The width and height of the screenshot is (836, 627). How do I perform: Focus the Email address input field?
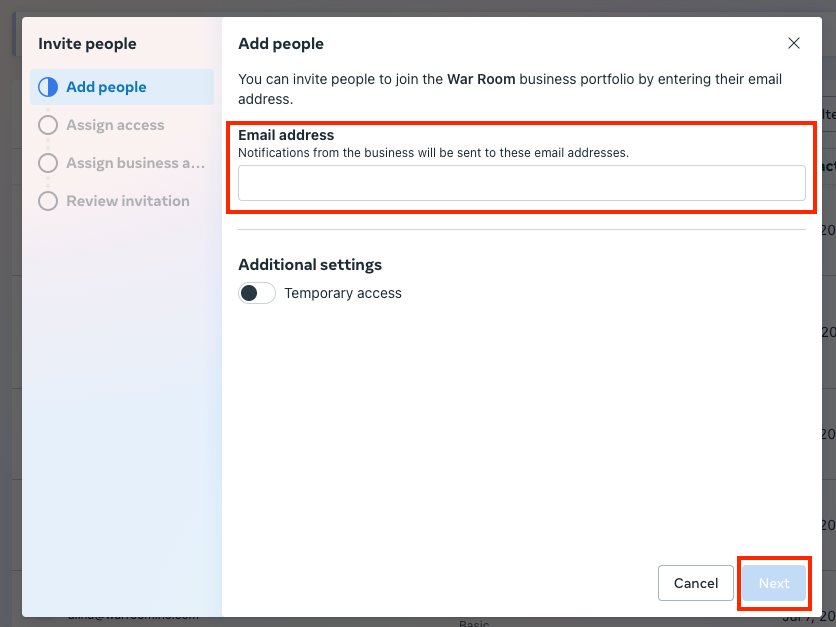pos(521,183)
